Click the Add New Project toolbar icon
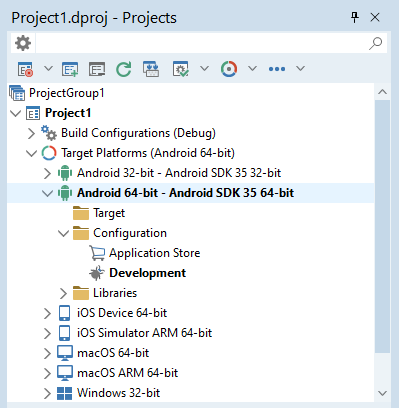This screenshot has width=399, height=408. pos(70,69)
